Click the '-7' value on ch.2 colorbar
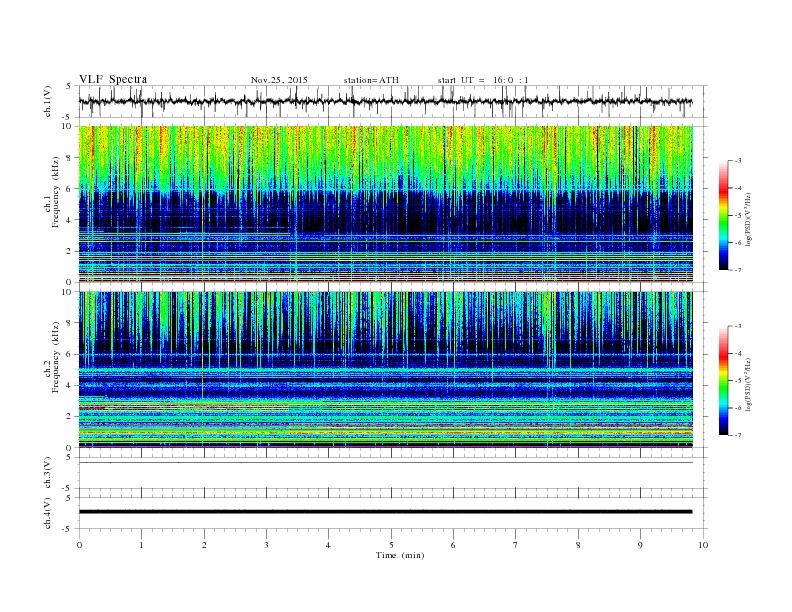The height and width of the screenshot is (612, 792). point(737,435)
